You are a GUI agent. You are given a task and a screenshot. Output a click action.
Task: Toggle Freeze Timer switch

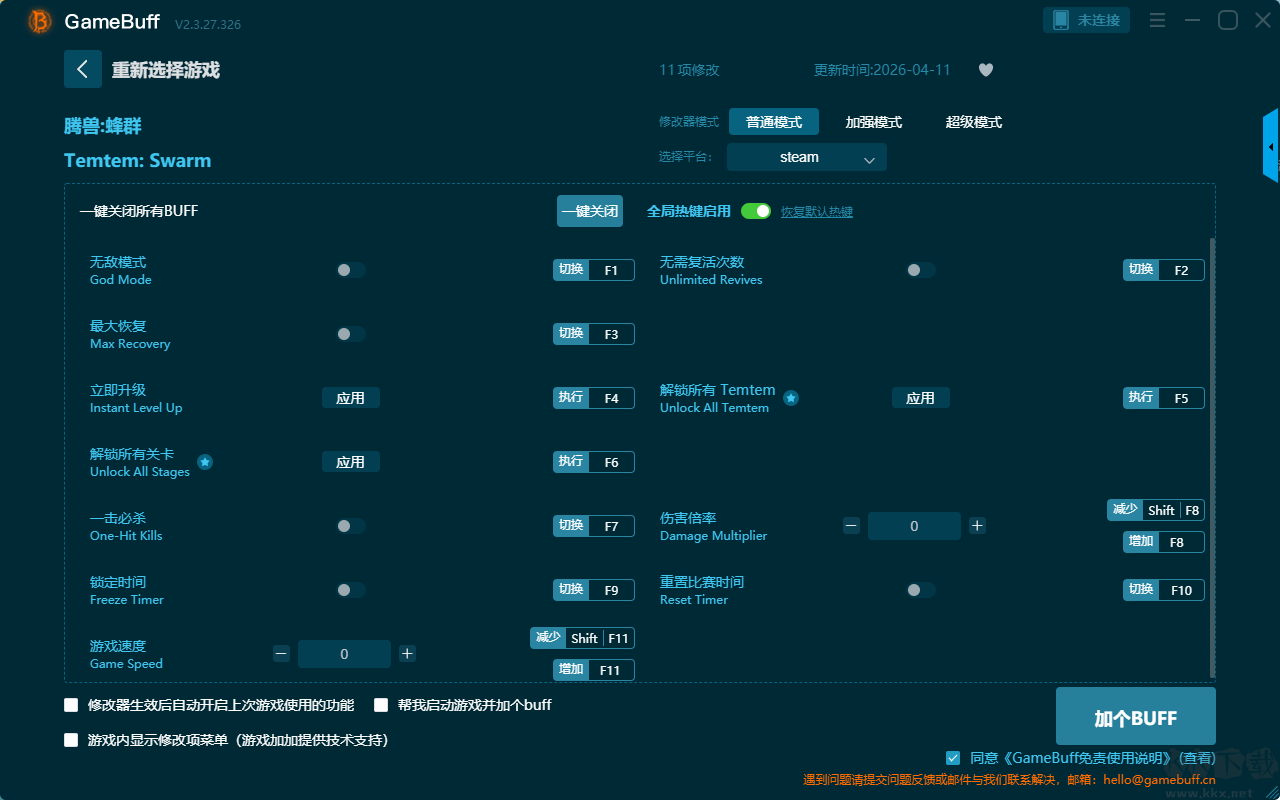pos(351,590)
